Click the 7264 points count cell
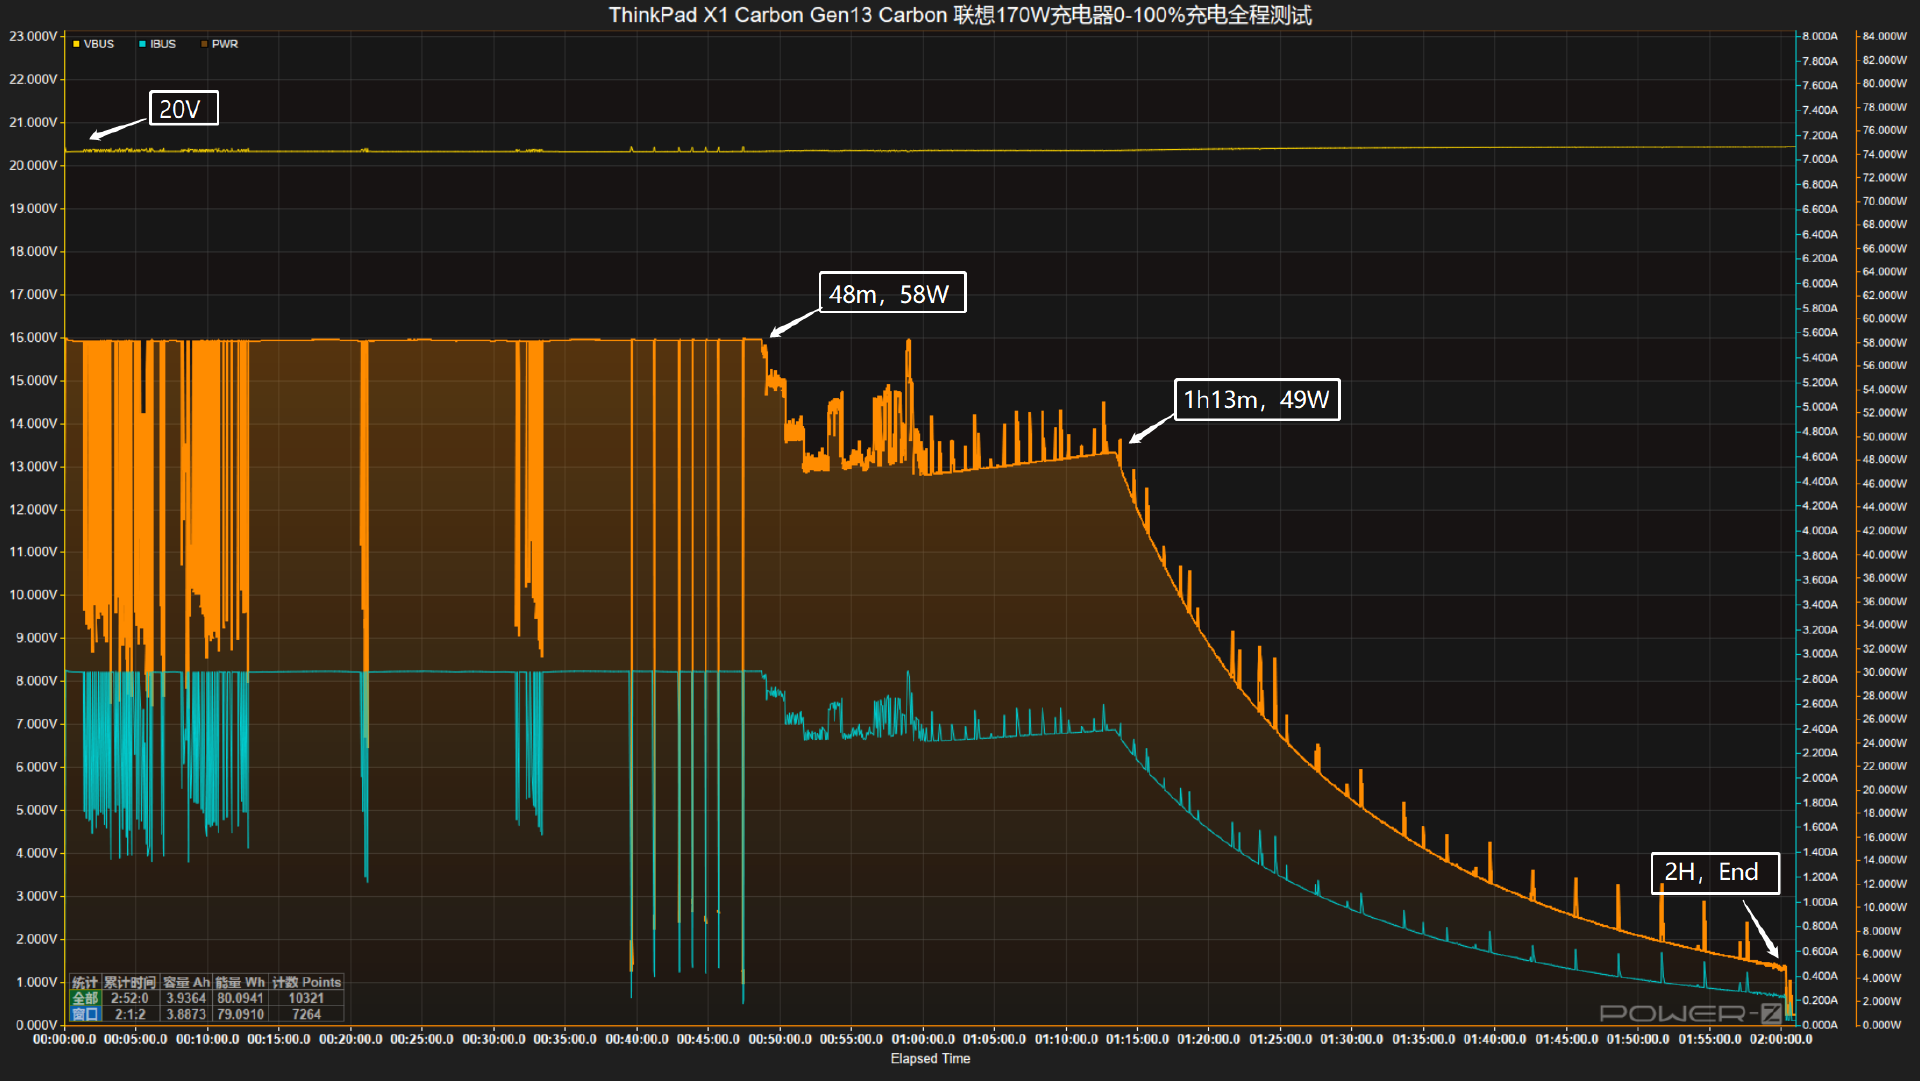1920x1081 pixels. (x=306, y=1014)
